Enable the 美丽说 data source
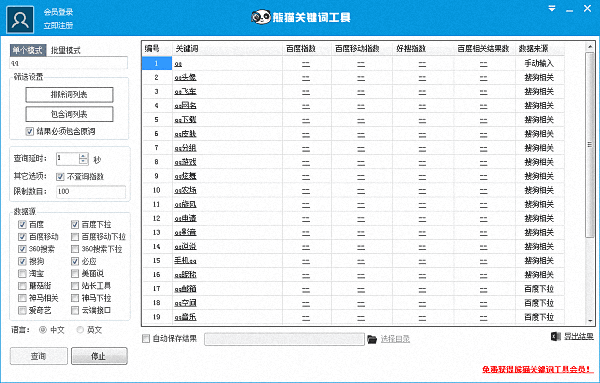This screenshot has width=600, height=383. tap(75, 274)
